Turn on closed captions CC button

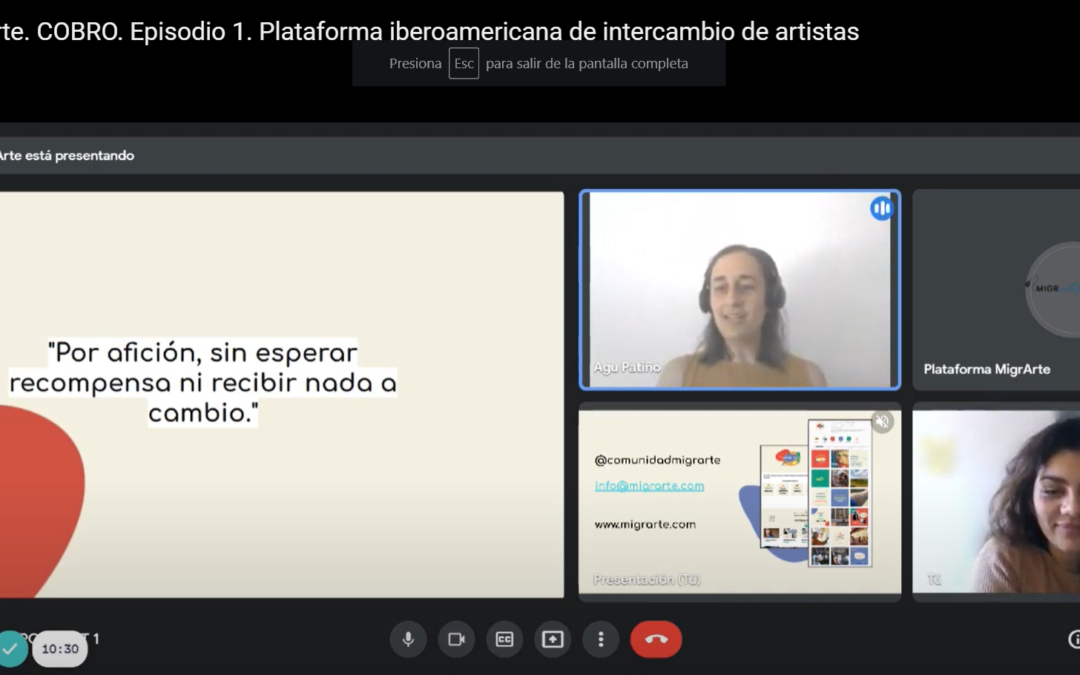pyautogui.click(x=504, y=639)
